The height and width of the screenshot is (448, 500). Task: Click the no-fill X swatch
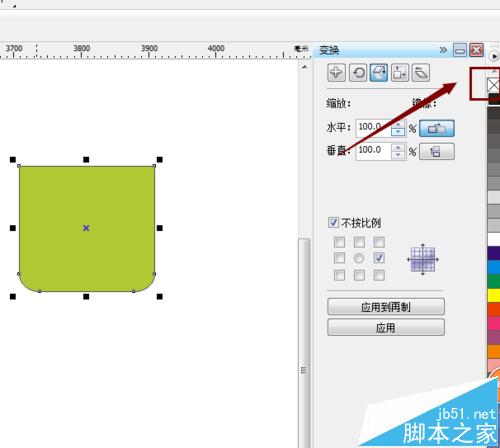point(494,85)
